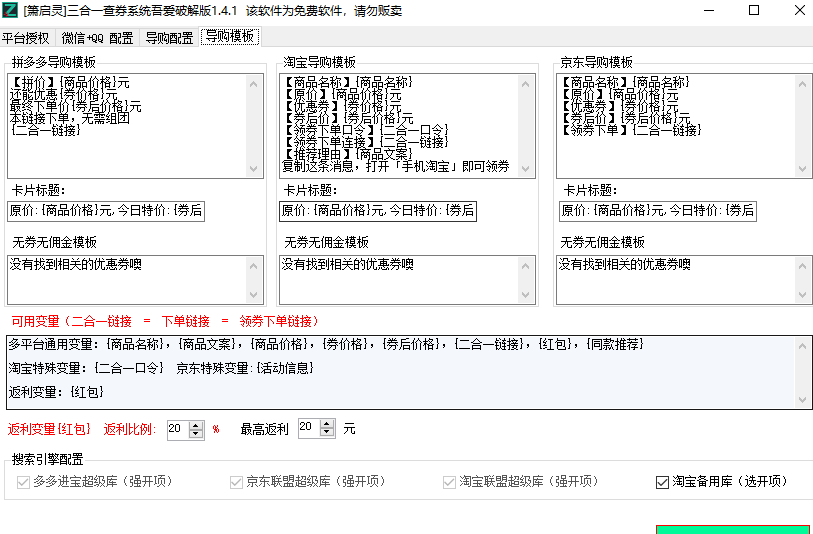Click the 返利变量：{红包} line in variables box

pyautogui.click(x=56, y=392)
